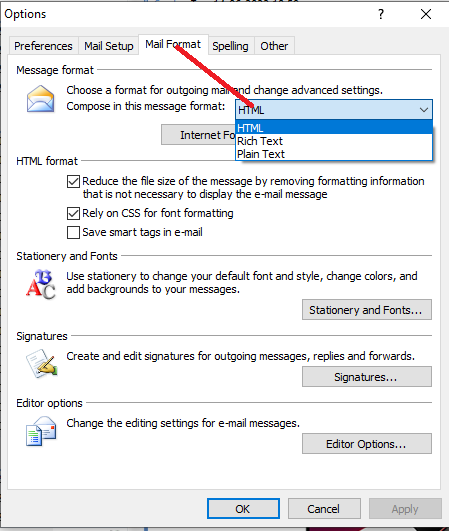The image size is (449, 531).
Task: Close the Options dialog with the X
Action: (426, 14)
